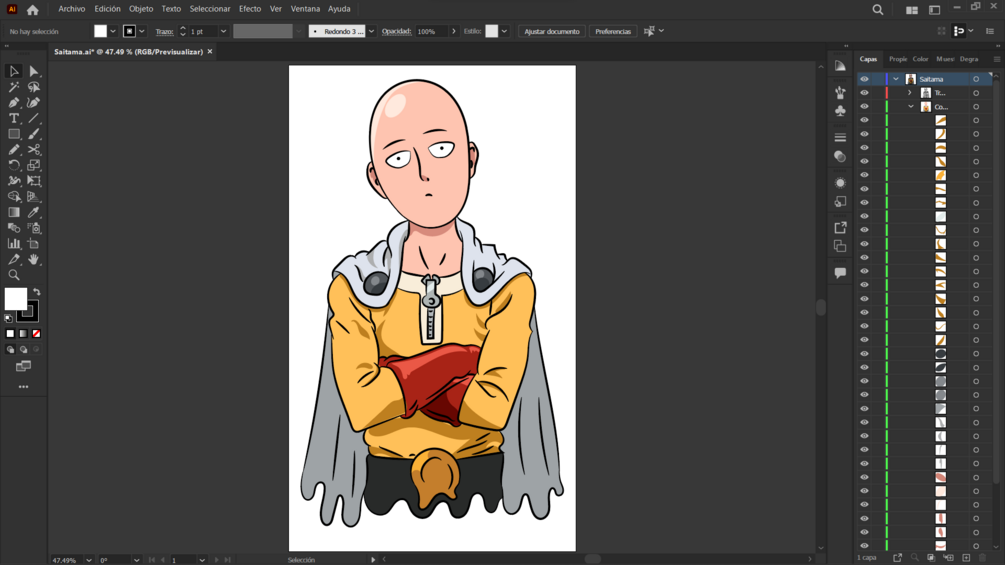Click the target circle of Saitama layer
The height and width of the screenshot is (565, 1005).
(x=976, y=79)
